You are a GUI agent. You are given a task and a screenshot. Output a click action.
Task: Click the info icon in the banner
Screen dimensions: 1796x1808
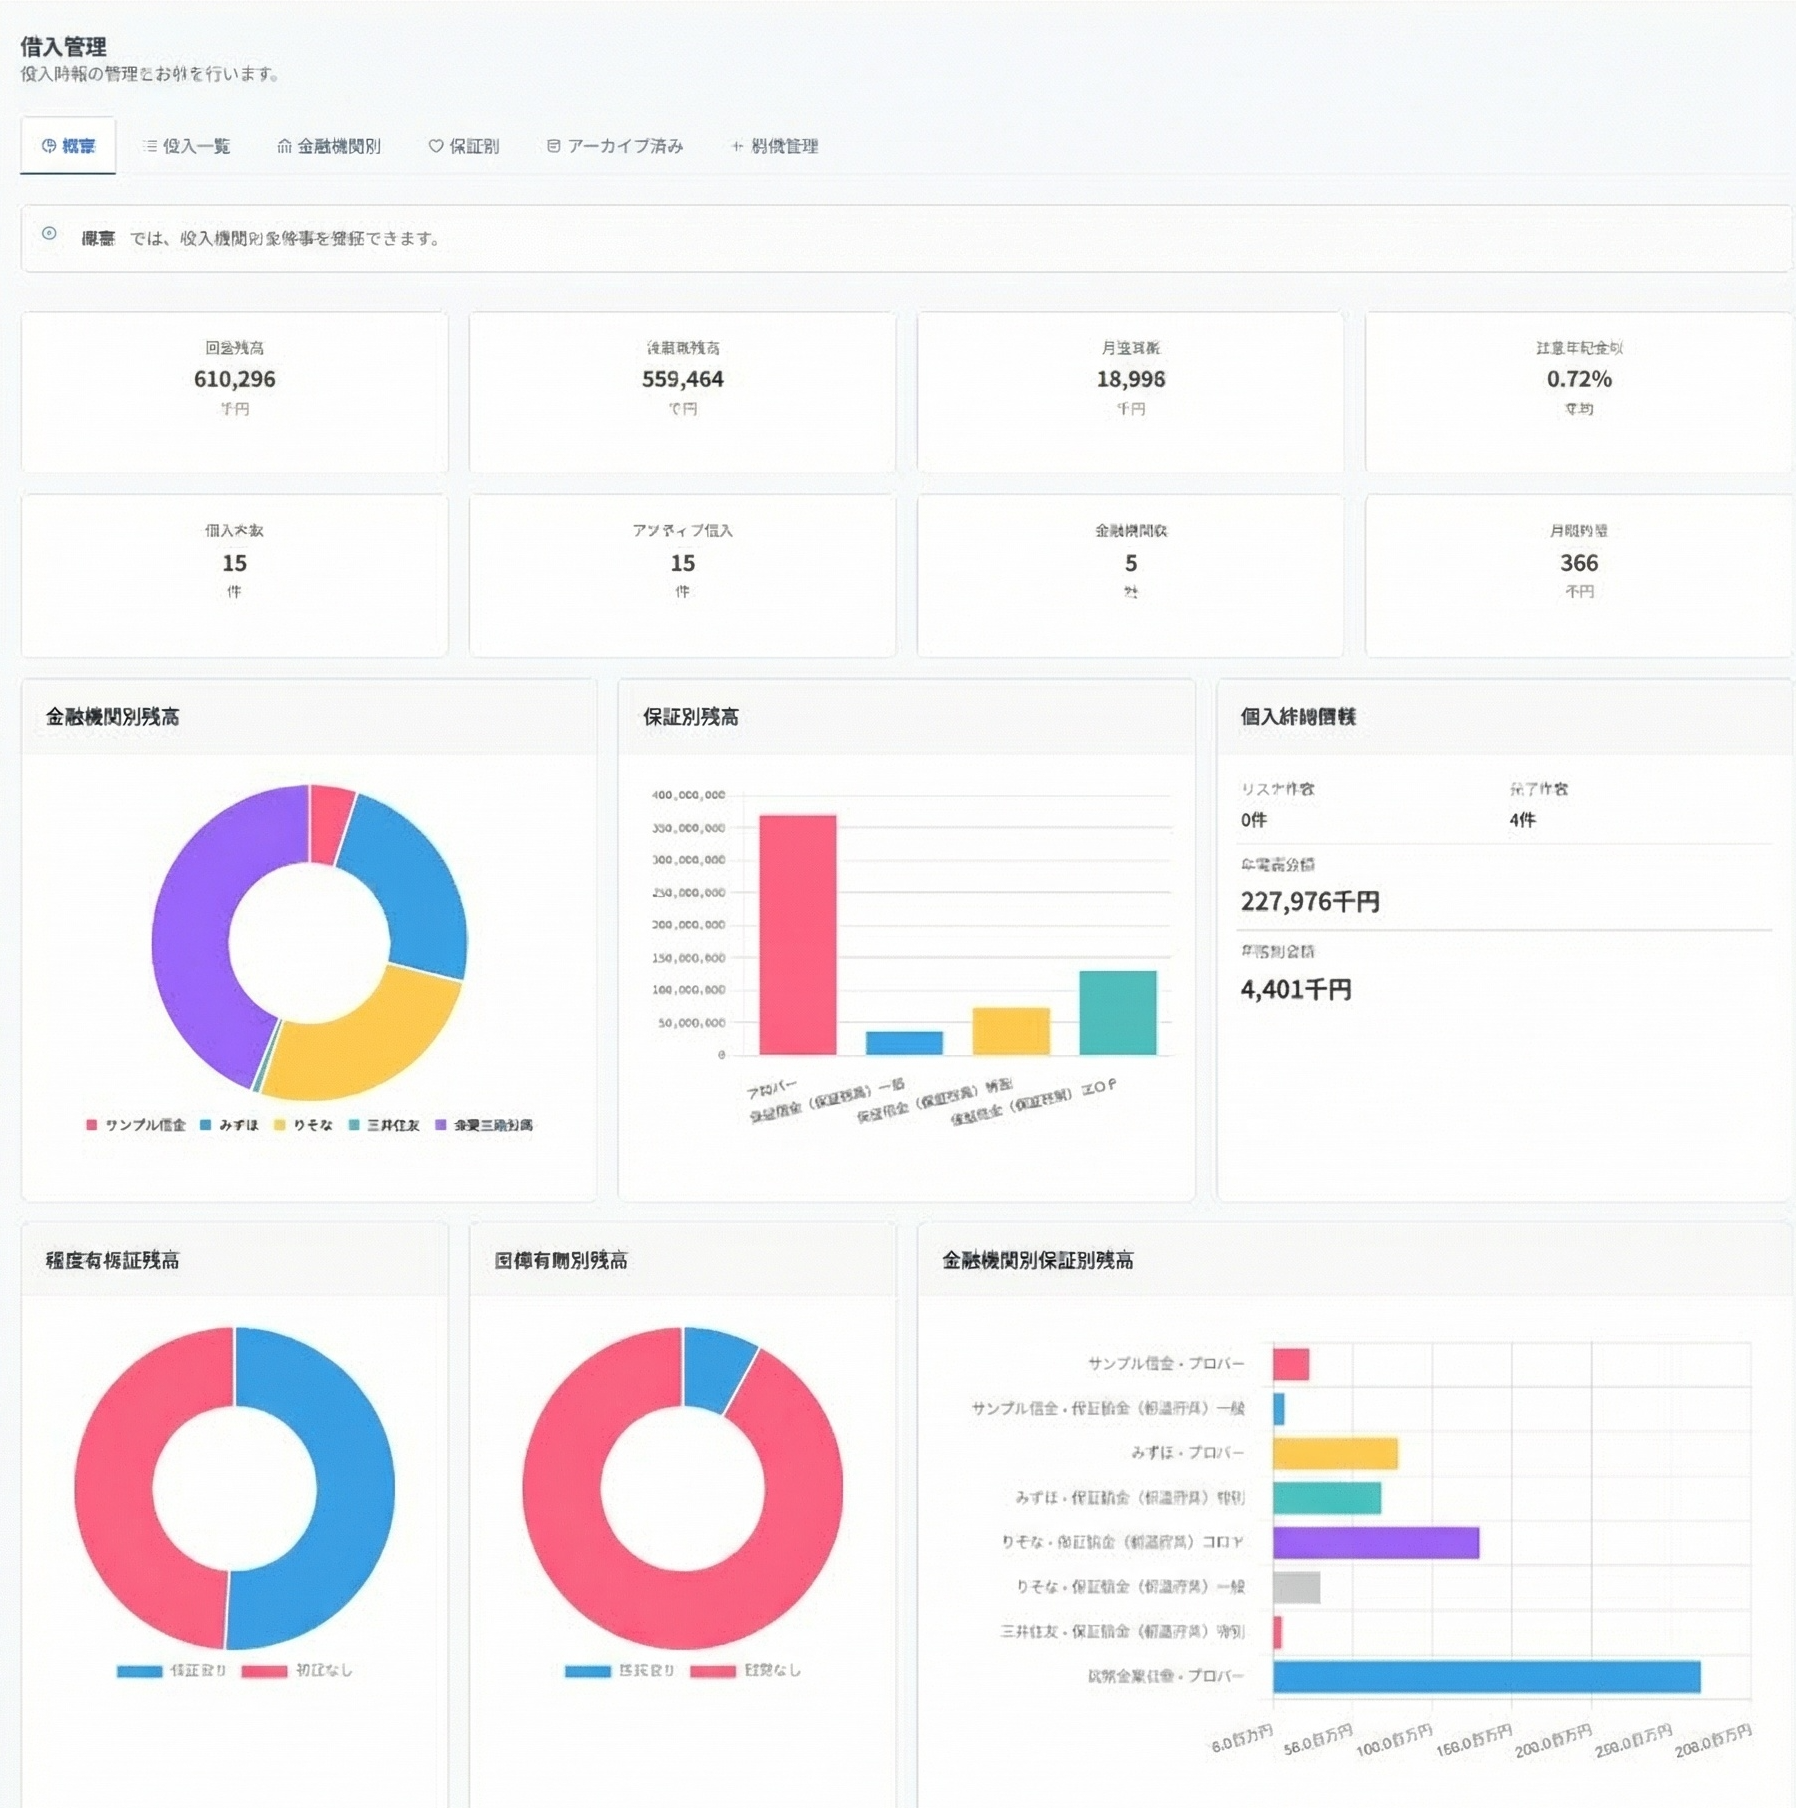pyautogui.click(x=49, y=234)
